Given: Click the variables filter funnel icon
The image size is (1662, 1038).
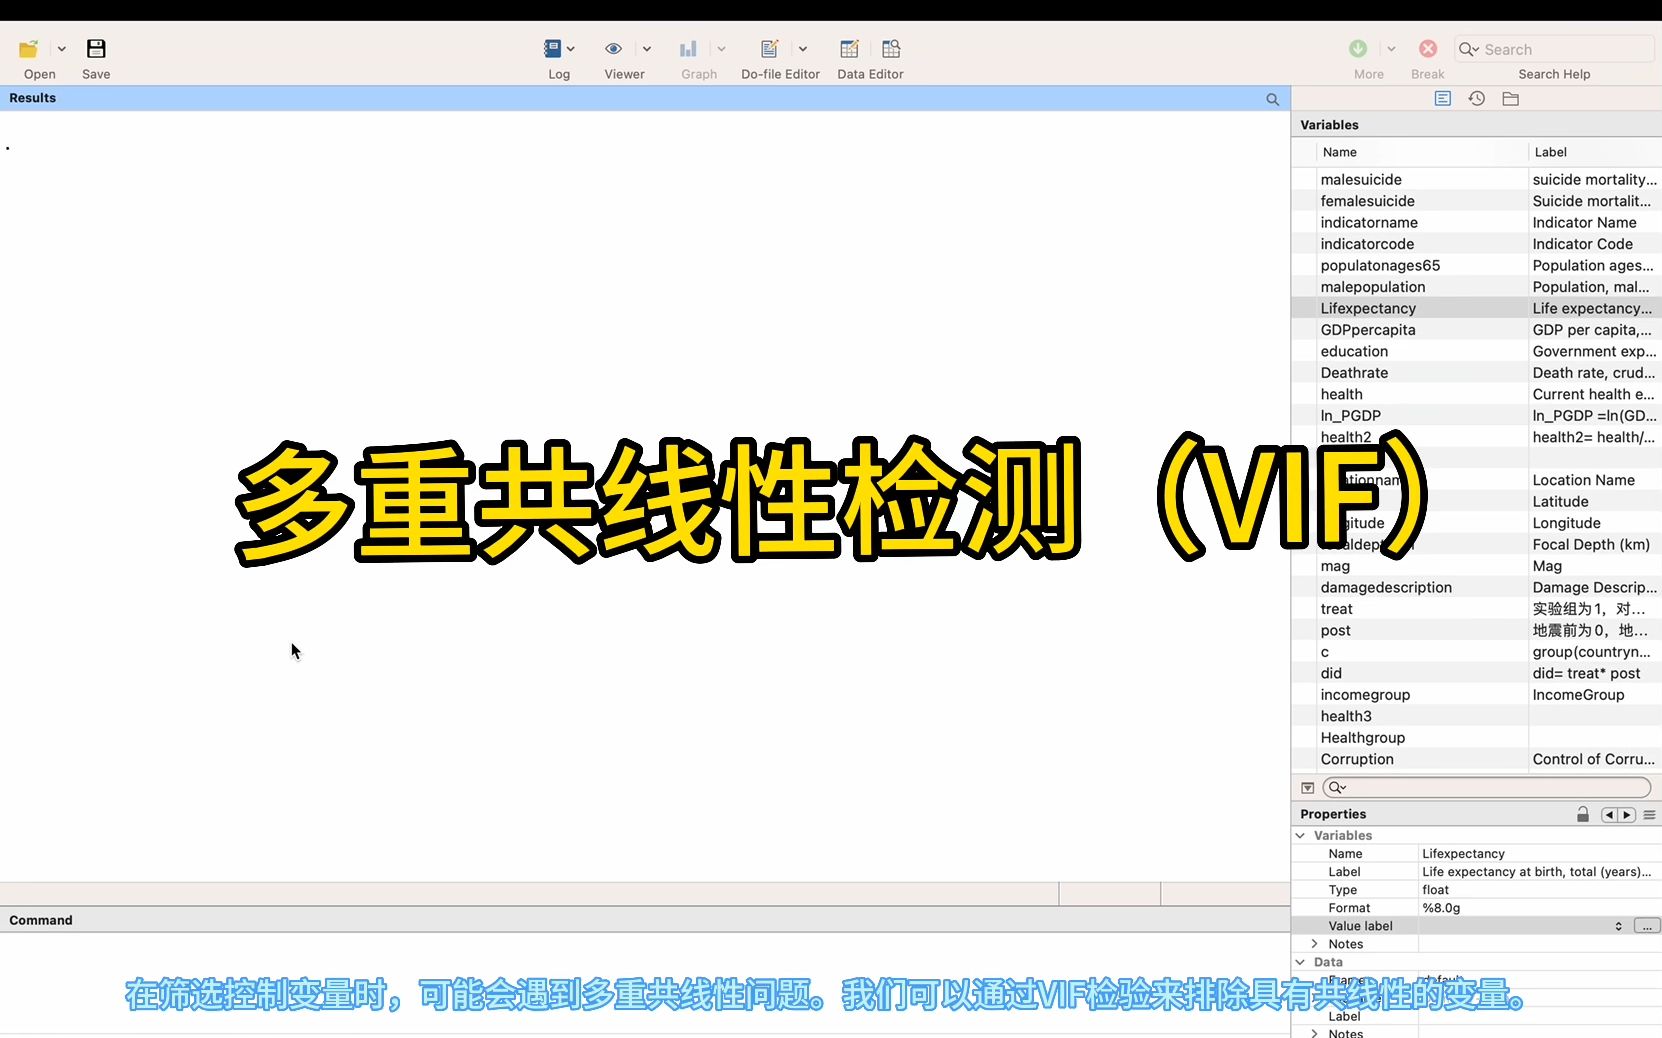Looking at the screenshot, I should click(1307, 788).
